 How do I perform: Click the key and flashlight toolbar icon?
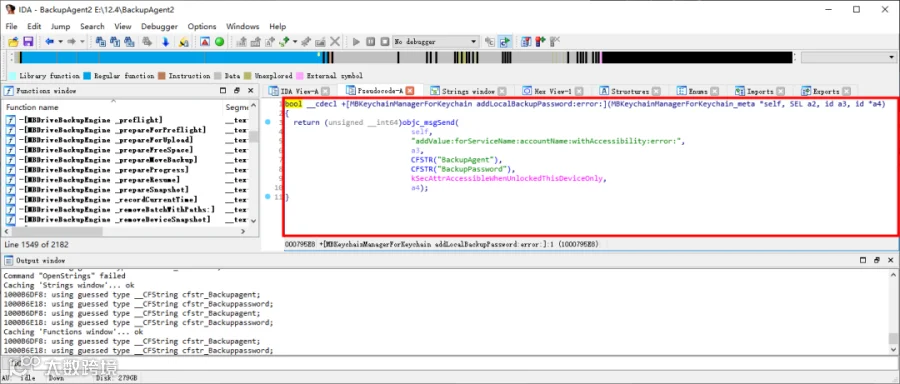[x=183, y=42]
